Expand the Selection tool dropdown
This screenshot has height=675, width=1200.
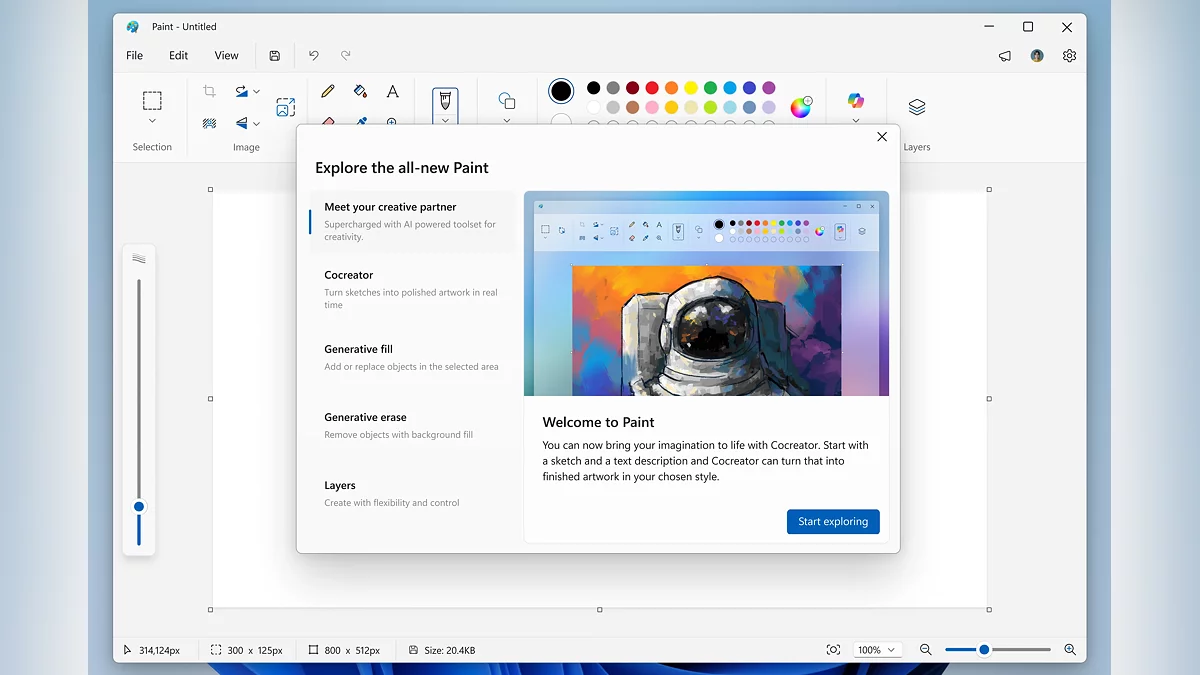click(x=152, y=121)
